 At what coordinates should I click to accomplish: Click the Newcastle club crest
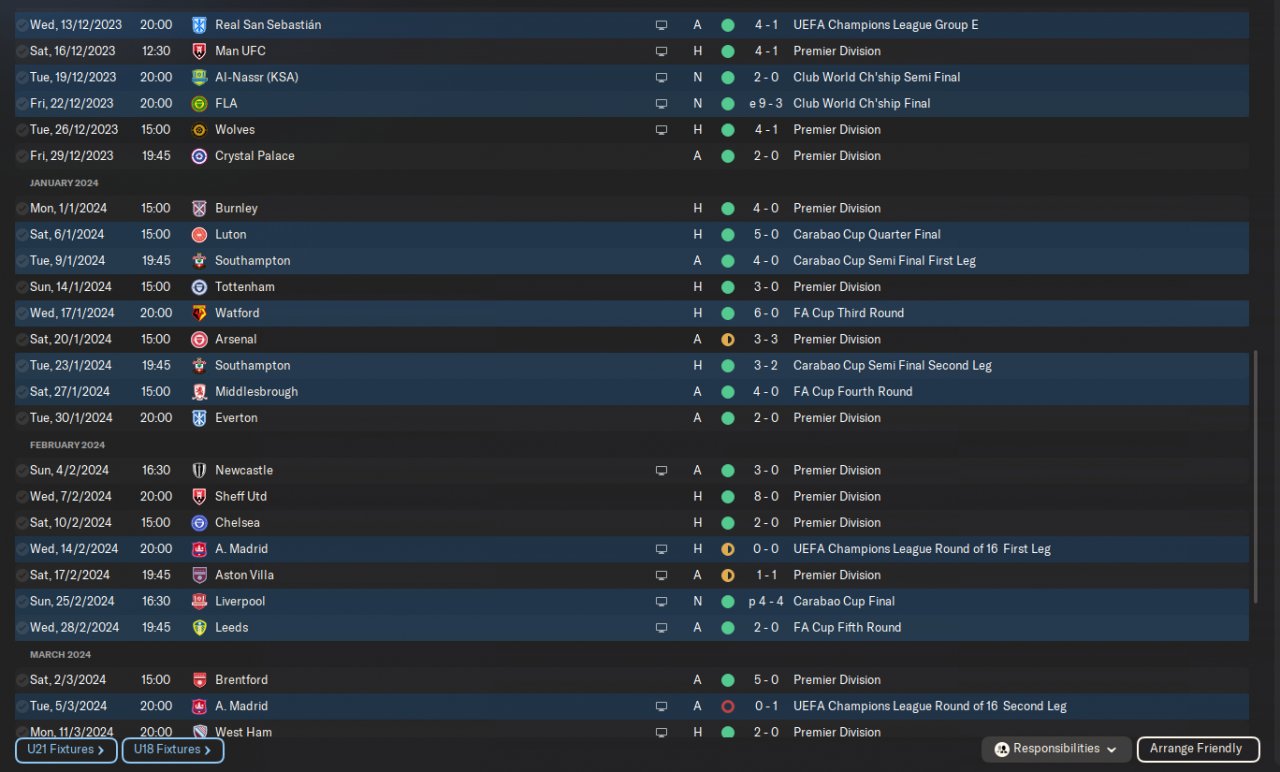[x=199, y=470]
